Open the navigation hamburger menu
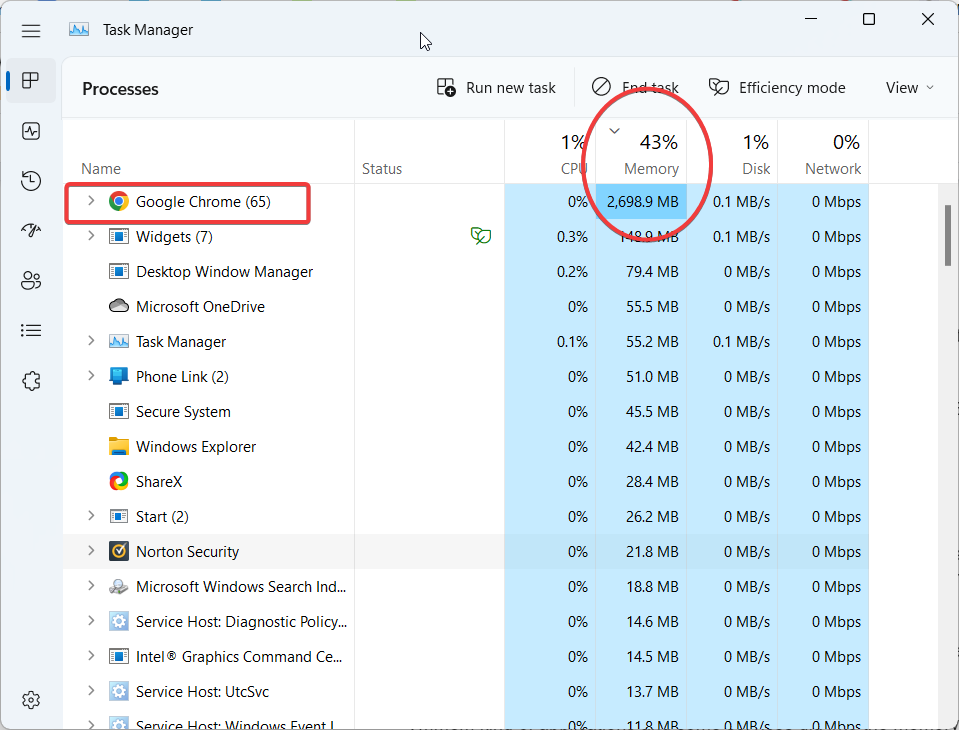Screen dimensions: 959x730 point(31,31)
